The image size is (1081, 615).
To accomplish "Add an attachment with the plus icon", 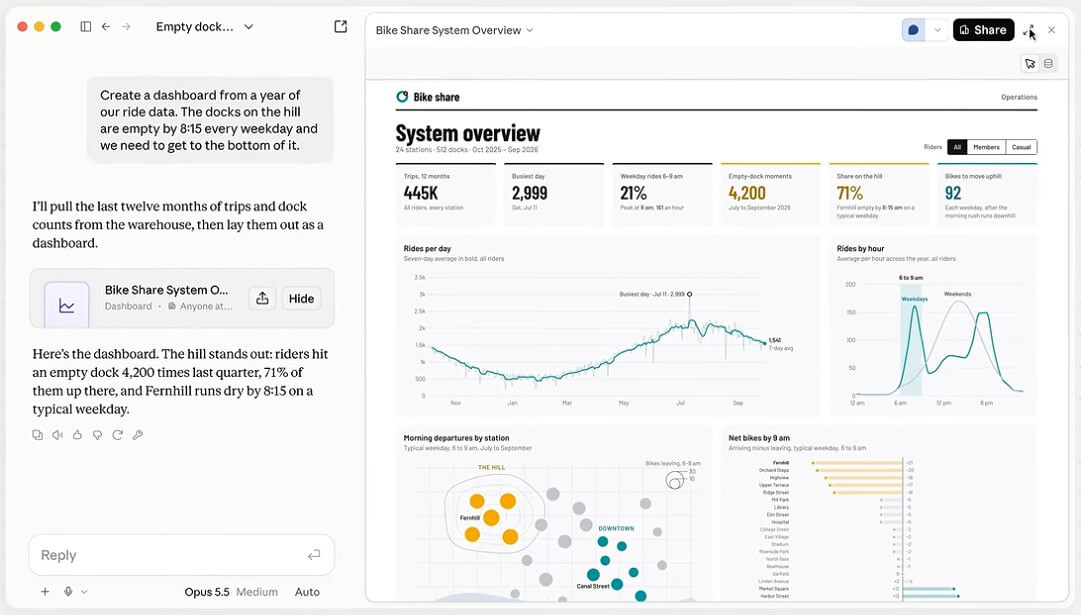I will (45, 592).
